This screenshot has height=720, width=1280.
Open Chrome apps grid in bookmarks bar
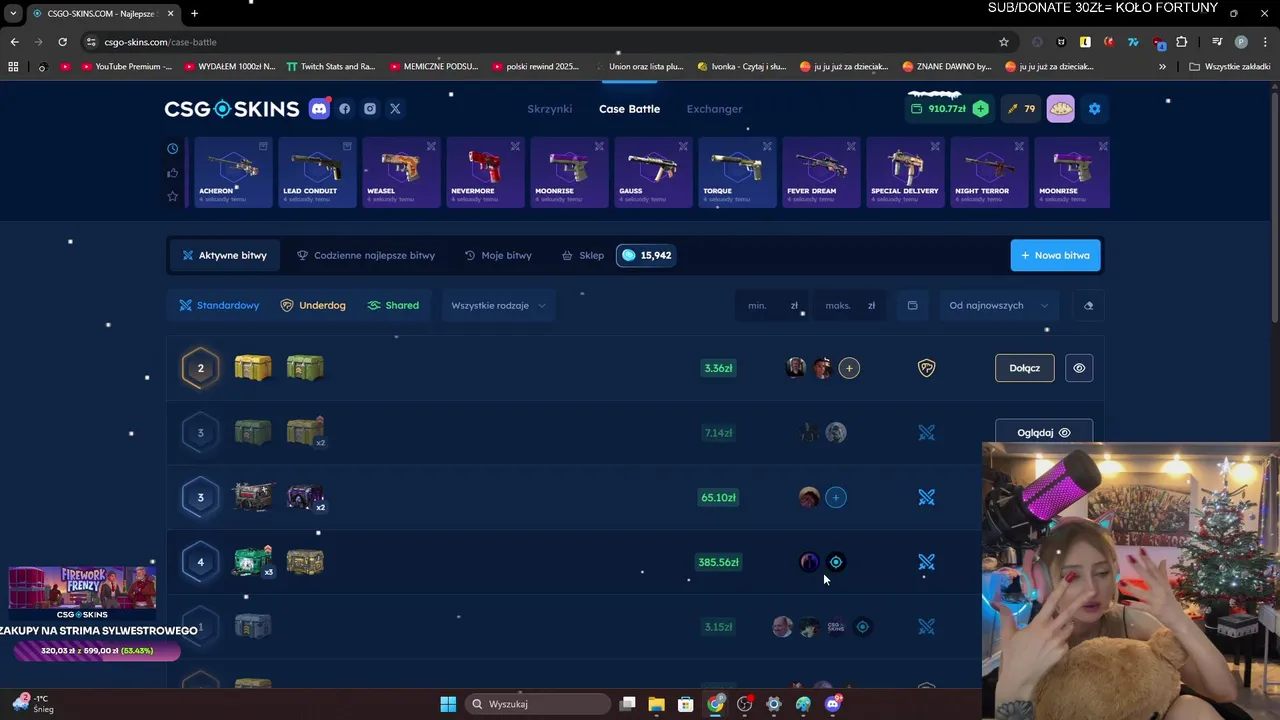(x=13, y=67)
